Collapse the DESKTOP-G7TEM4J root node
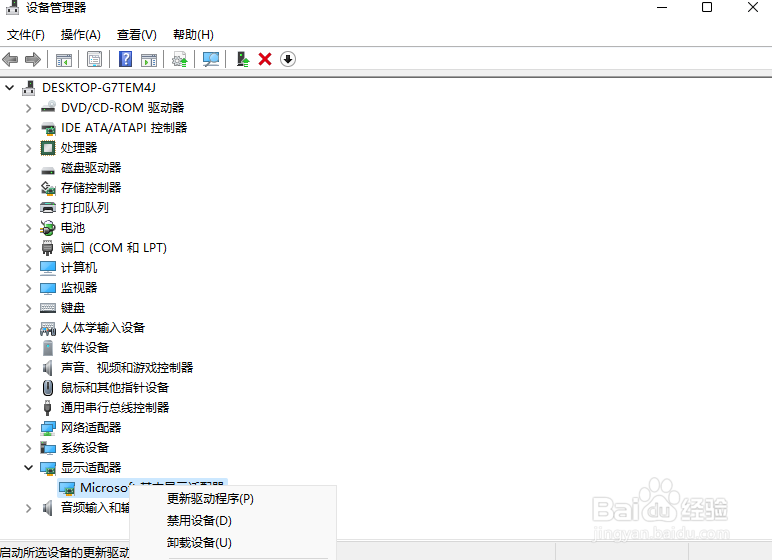This screenshot has width=772, height=560. [x=9, y=88]
